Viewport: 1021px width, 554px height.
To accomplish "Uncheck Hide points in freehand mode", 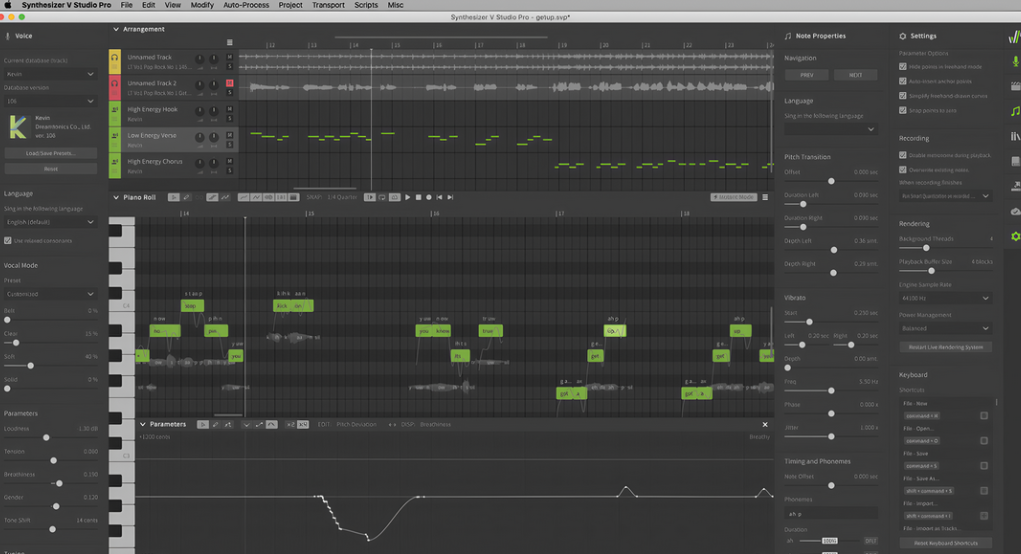I will [x=902, y=66].
